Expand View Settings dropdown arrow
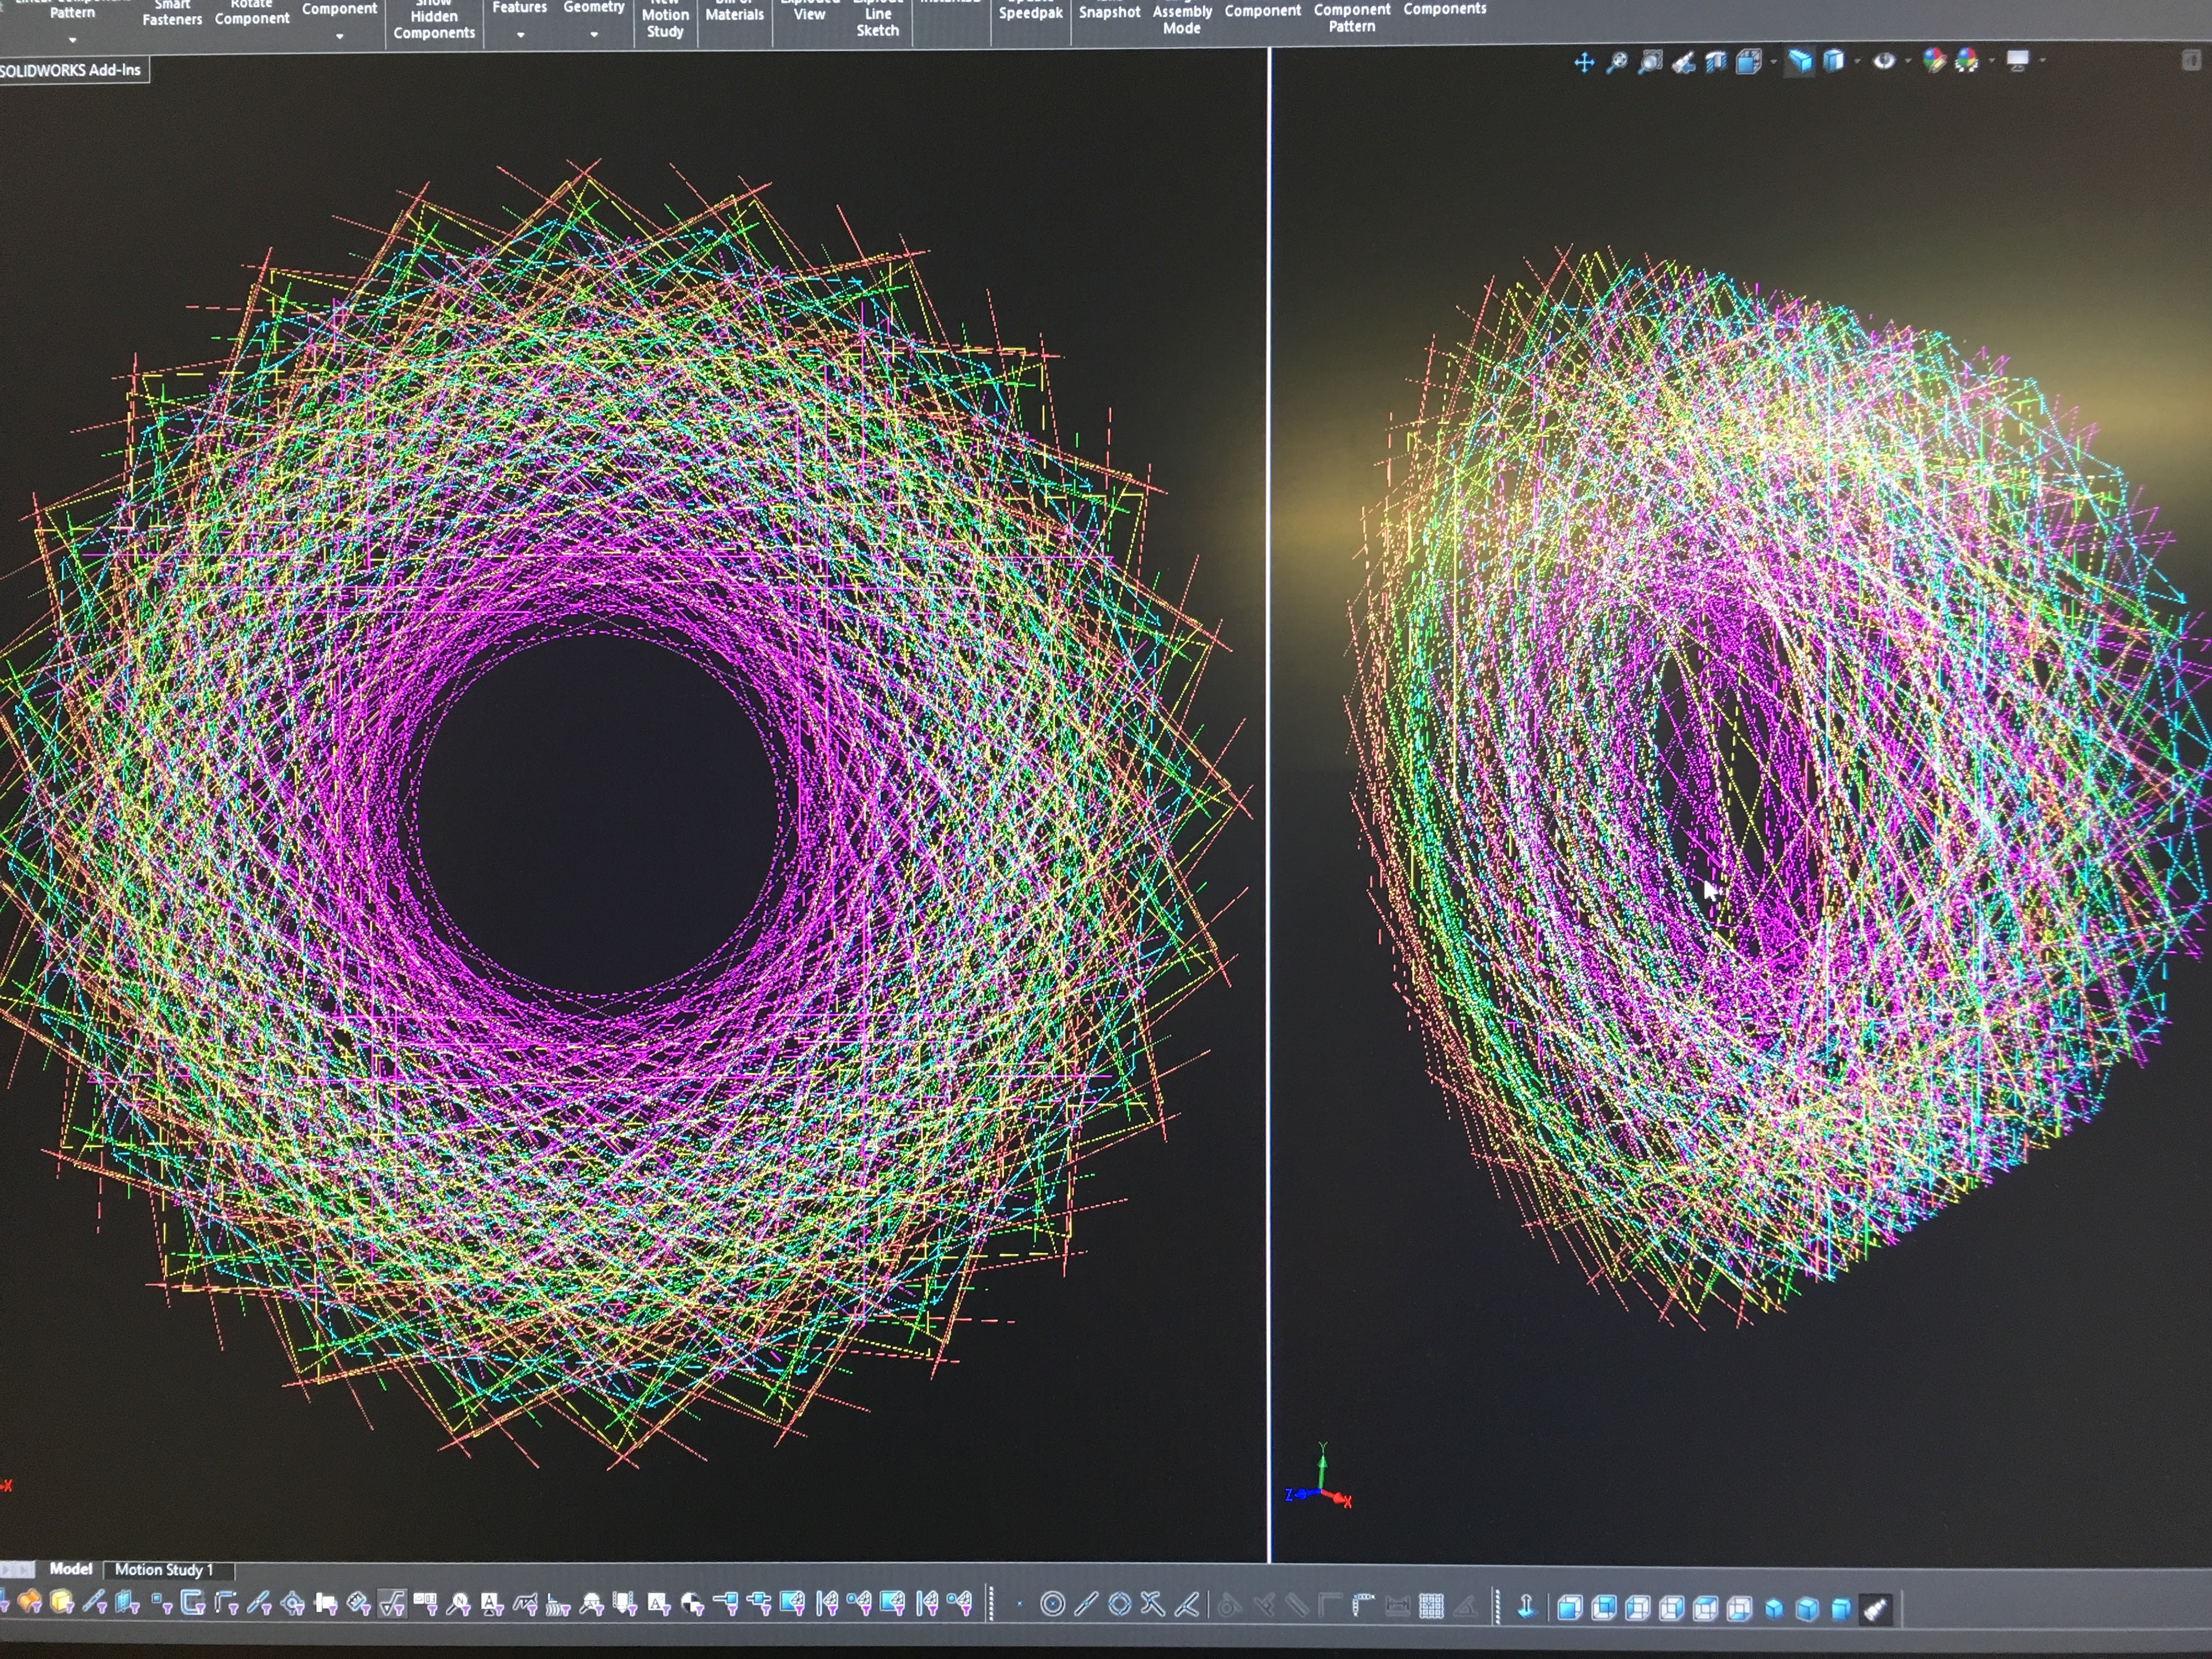 (x=2042, y=61)
